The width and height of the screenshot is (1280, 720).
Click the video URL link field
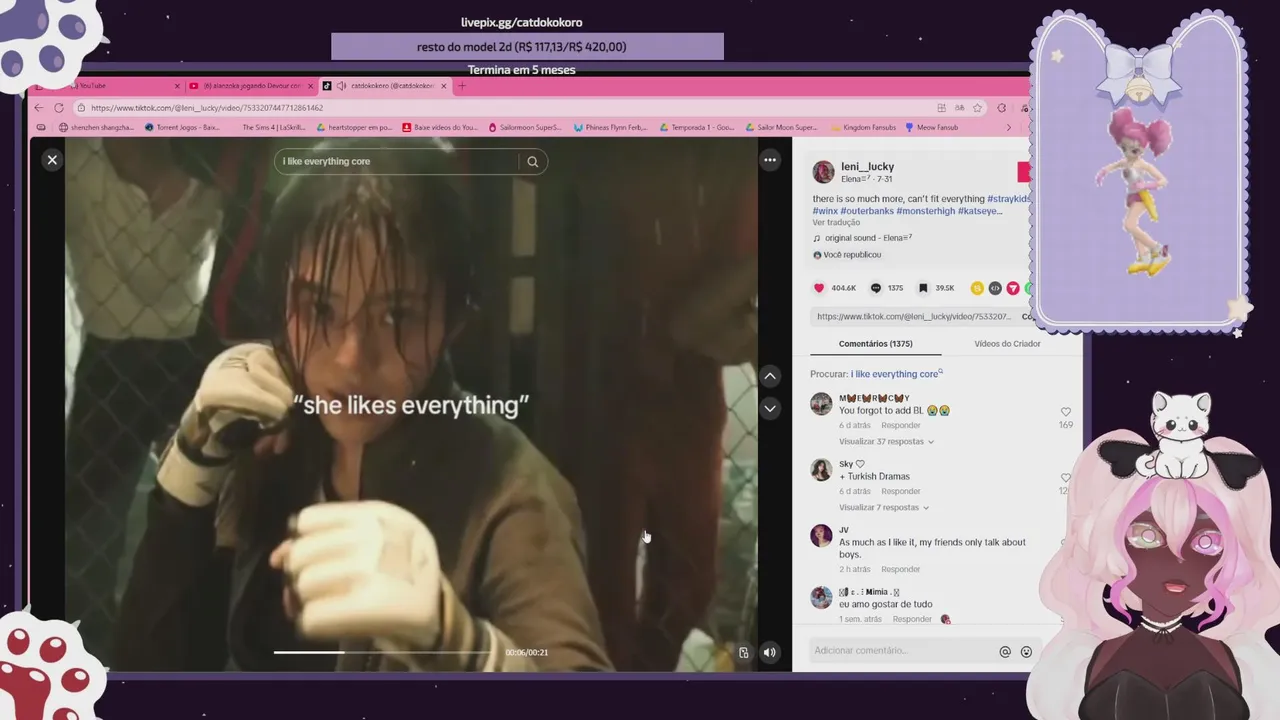coord(914,317)
